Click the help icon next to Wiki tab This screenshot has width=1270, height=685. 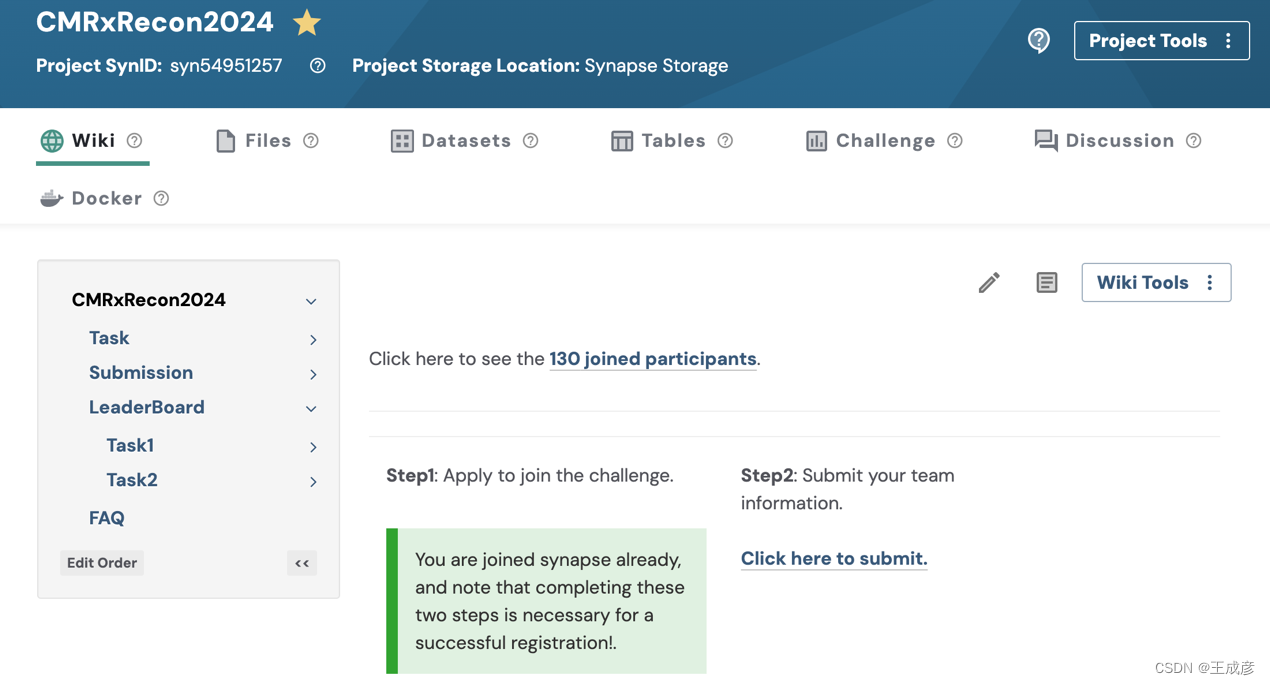[134, 141]
